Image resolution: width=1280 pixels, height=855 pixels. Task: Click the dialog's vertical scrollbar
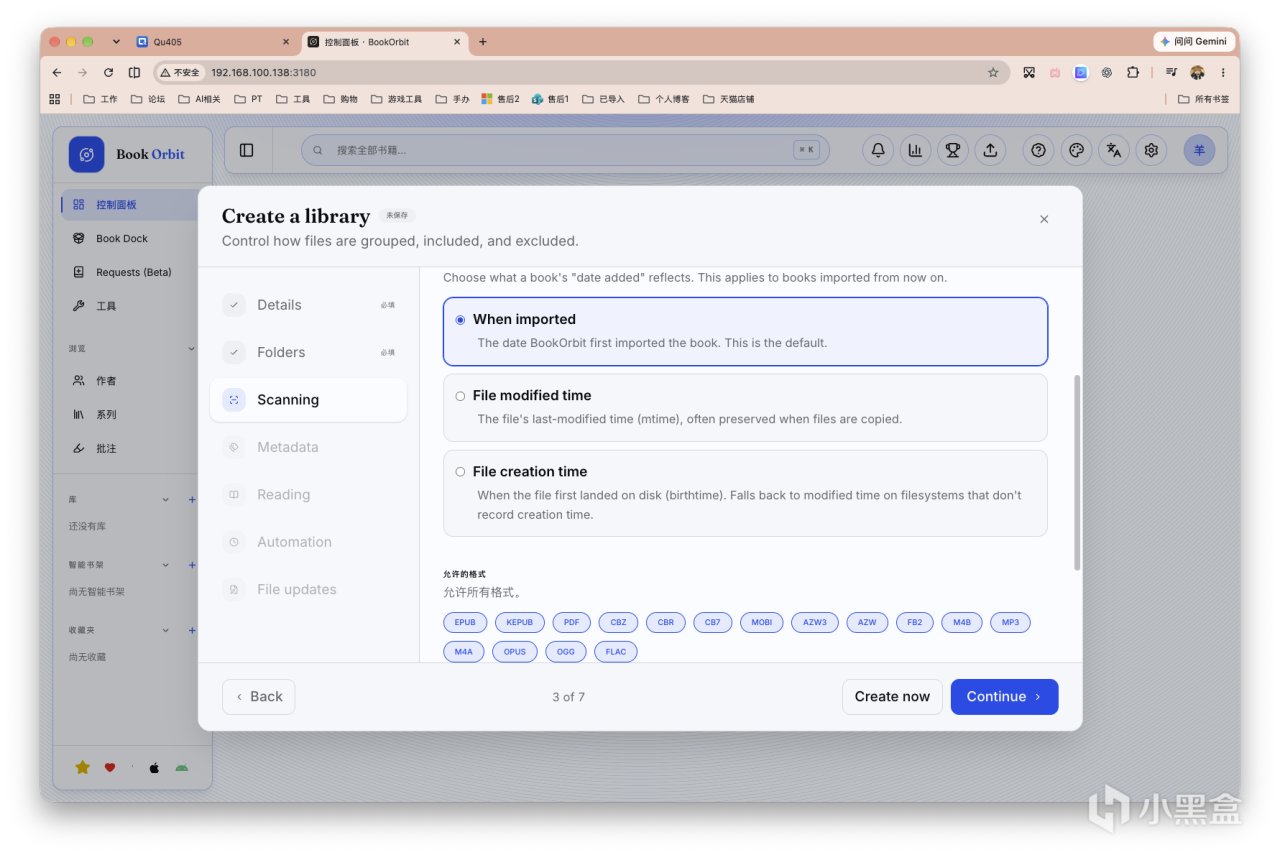point(1076,473)
